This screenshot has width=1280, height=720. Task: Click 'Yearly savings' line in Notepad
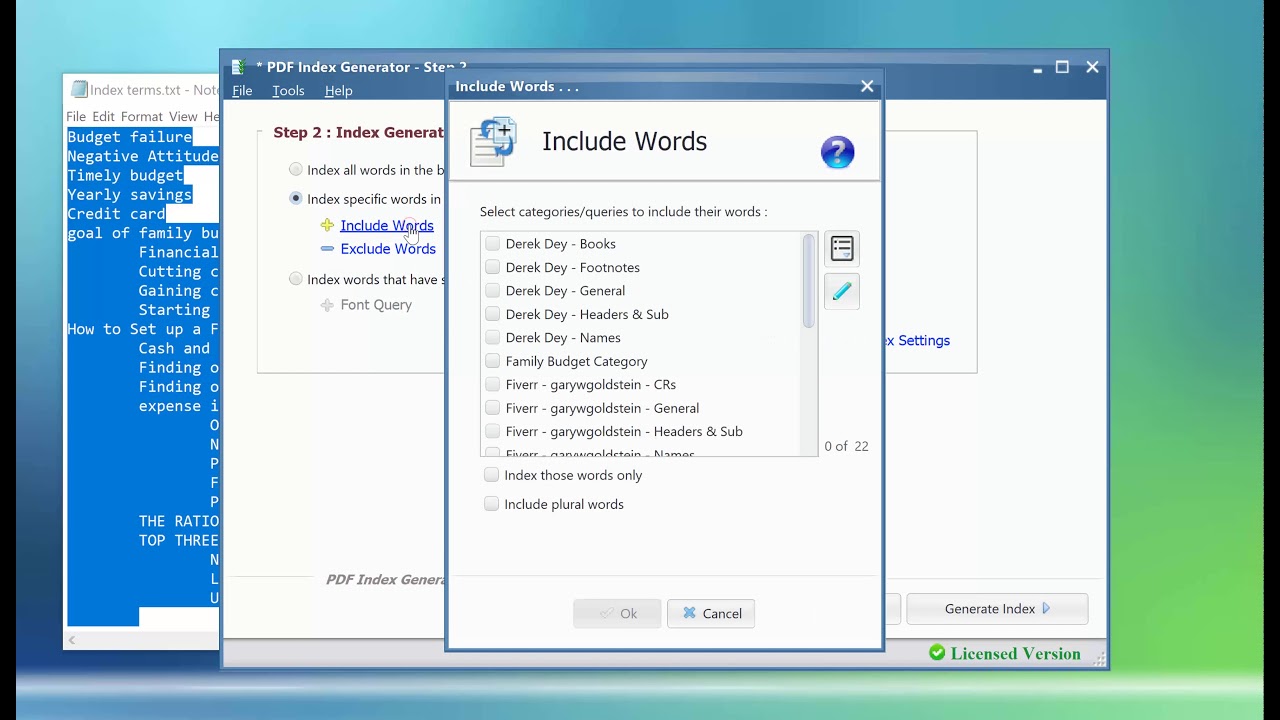(x=130, y=195)
